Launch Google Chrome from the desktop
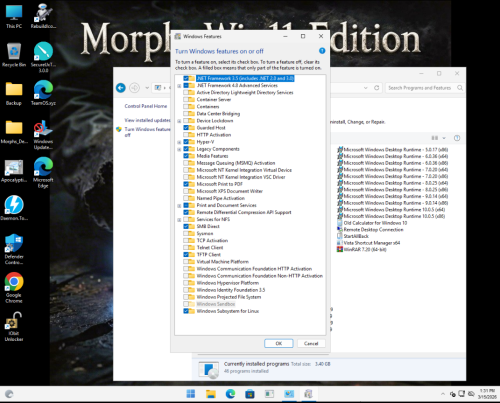 point(14,288)
